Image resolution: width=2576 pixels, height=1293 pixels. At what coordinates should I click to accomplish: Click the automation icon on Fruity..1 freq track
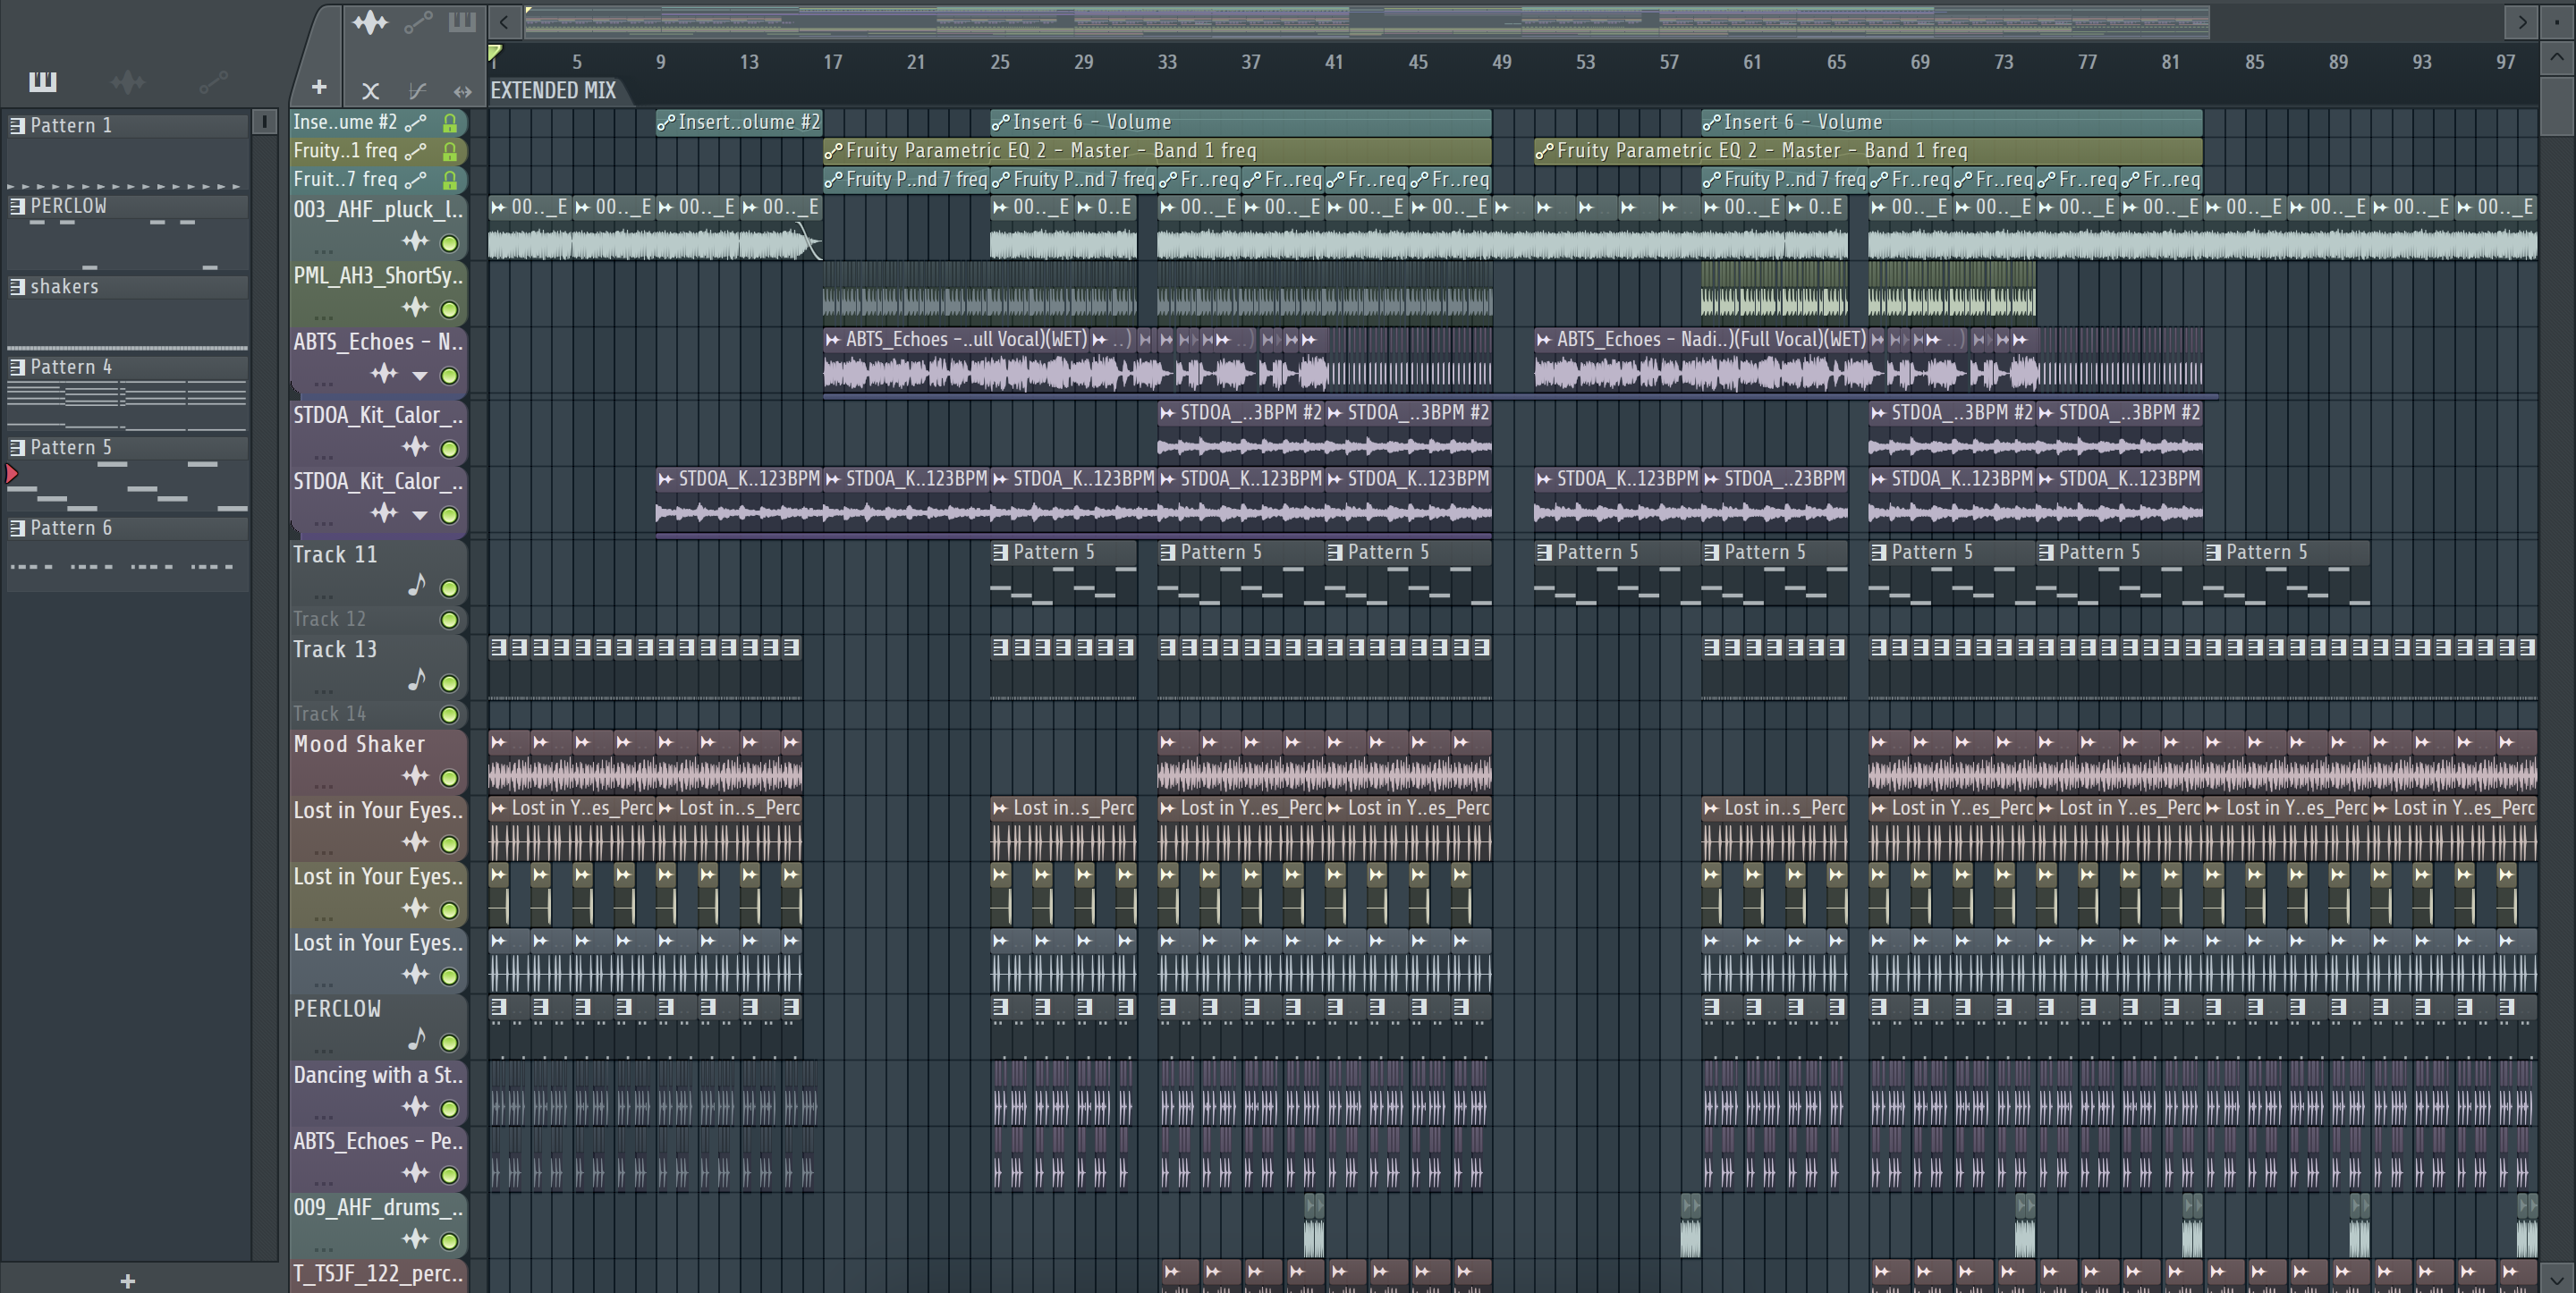(415, 151)
